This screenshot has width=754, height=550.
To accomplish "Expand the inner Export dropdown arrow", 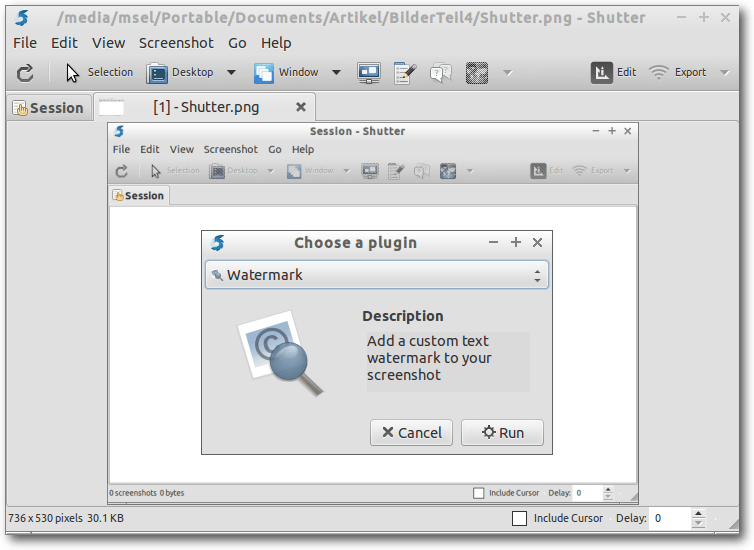I will tap(627, 171).
